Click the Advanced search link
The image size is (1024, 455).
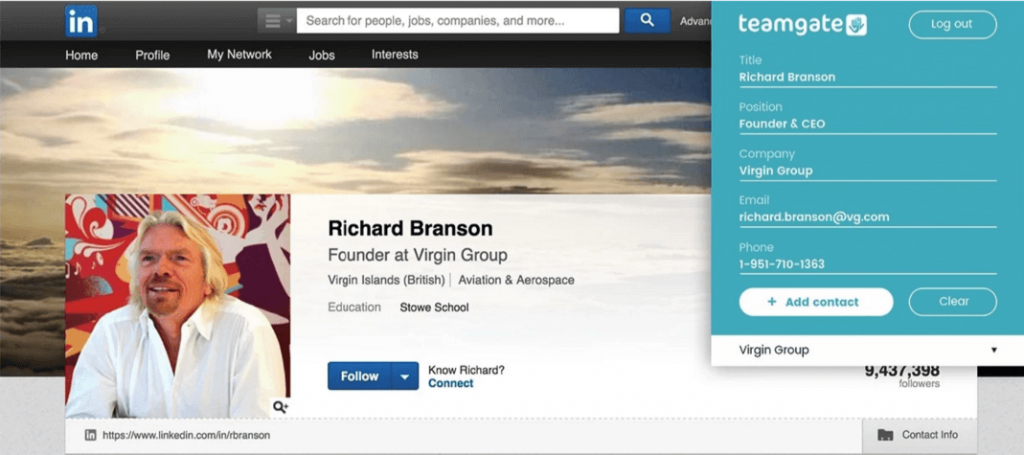click(x=696, y=22)
